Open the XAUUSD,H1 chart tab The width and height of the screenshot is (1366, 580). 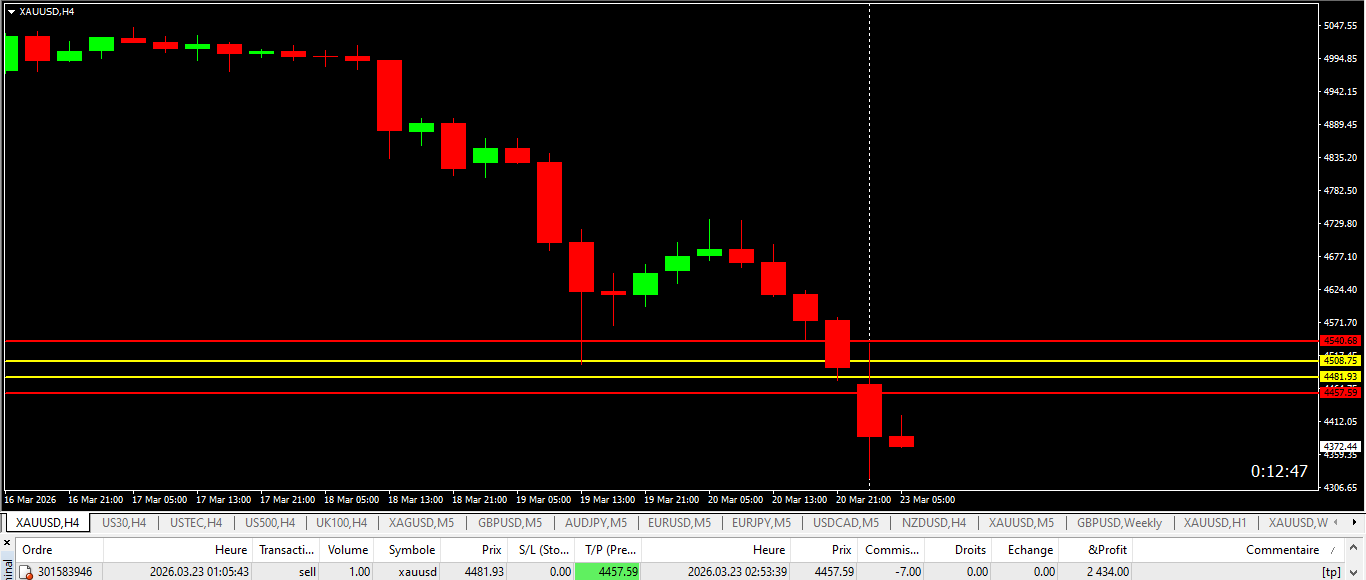point(1214,523)
